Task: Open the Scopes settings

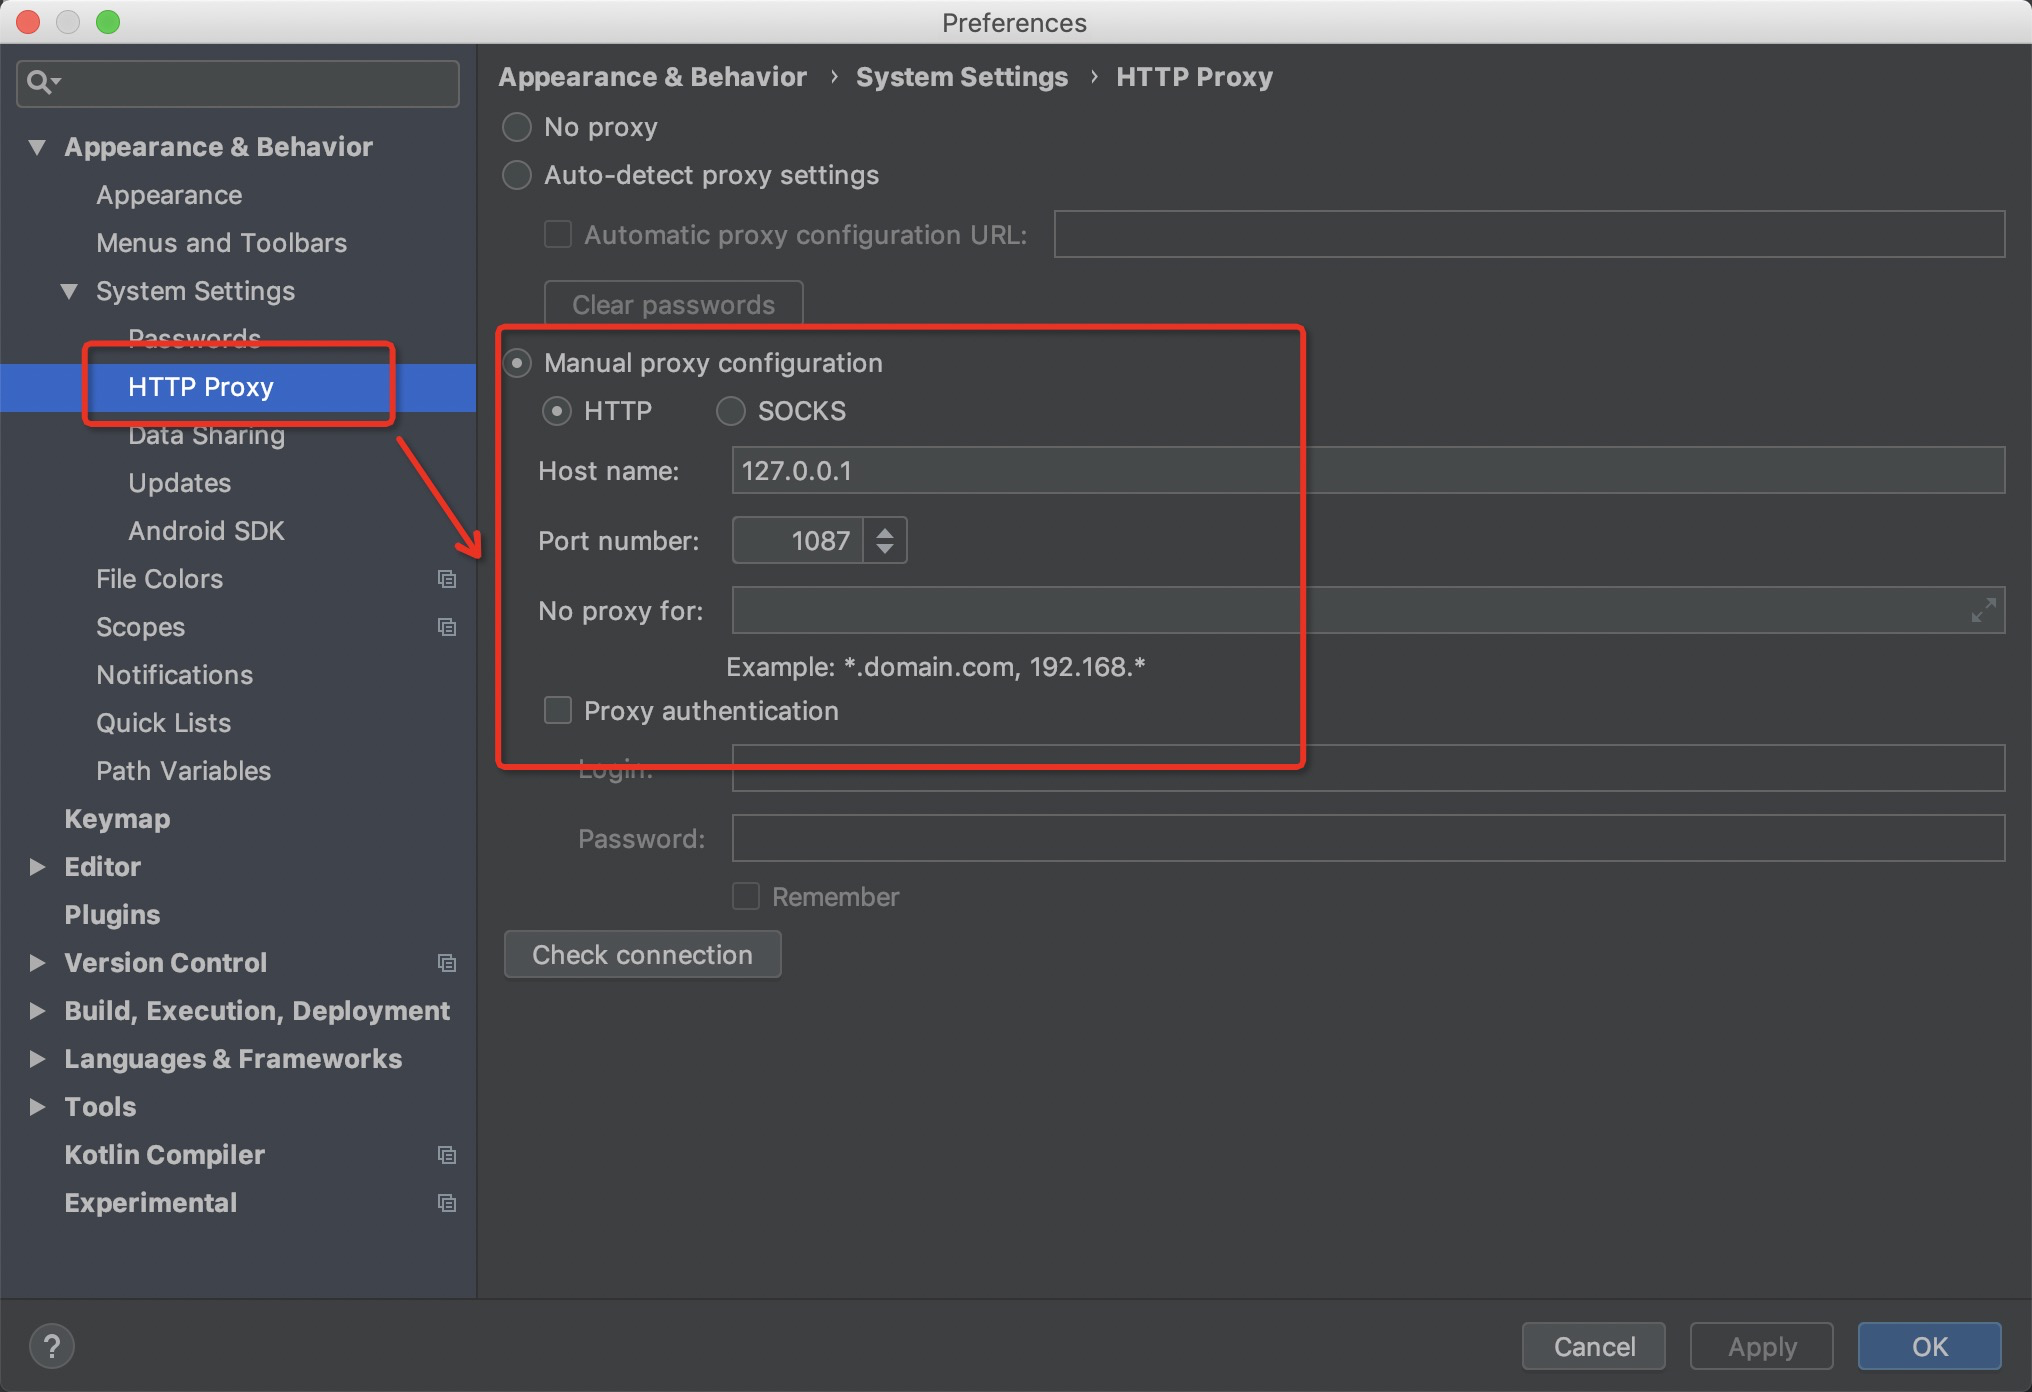Action: [x=140, y=627]
